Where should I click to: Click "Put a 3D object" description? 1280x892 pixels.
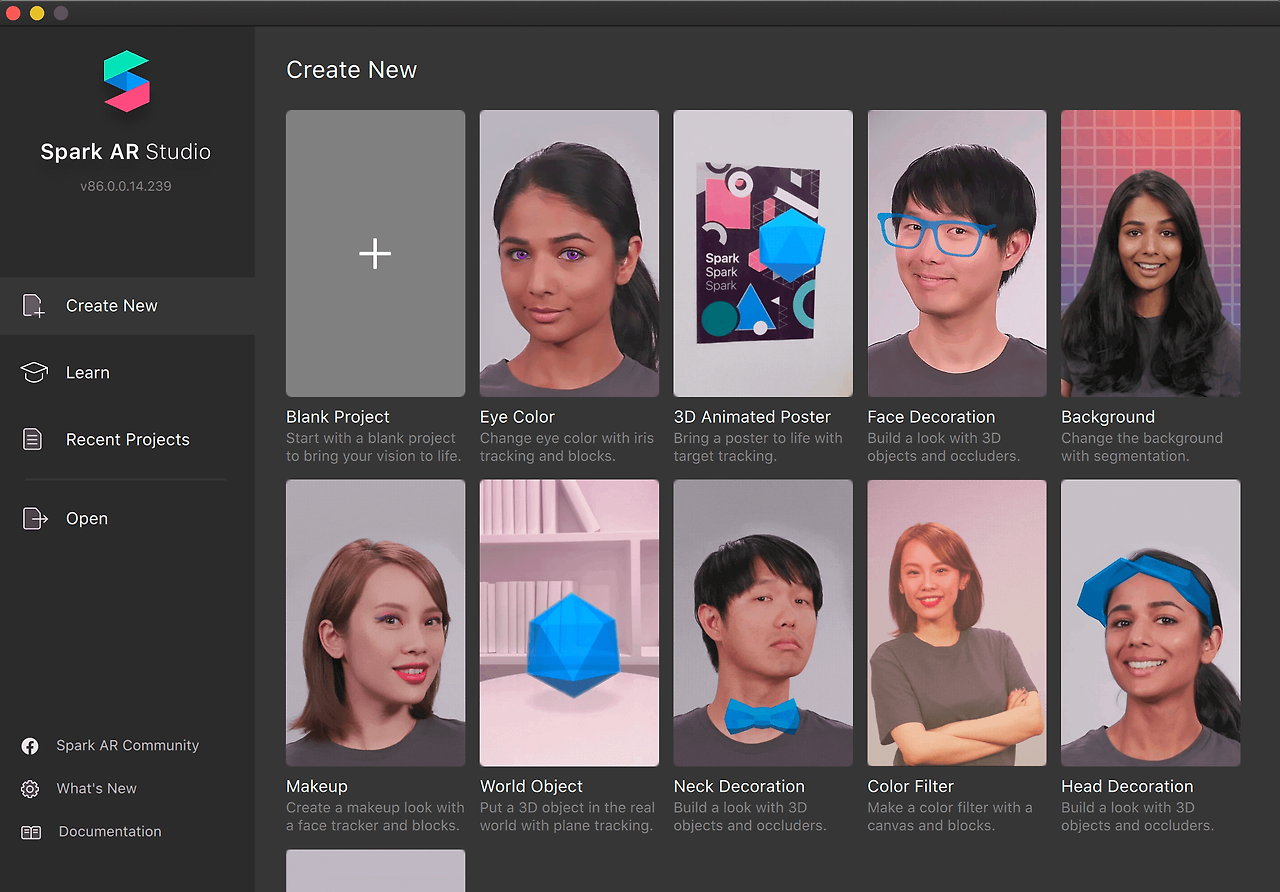(568, 817)
